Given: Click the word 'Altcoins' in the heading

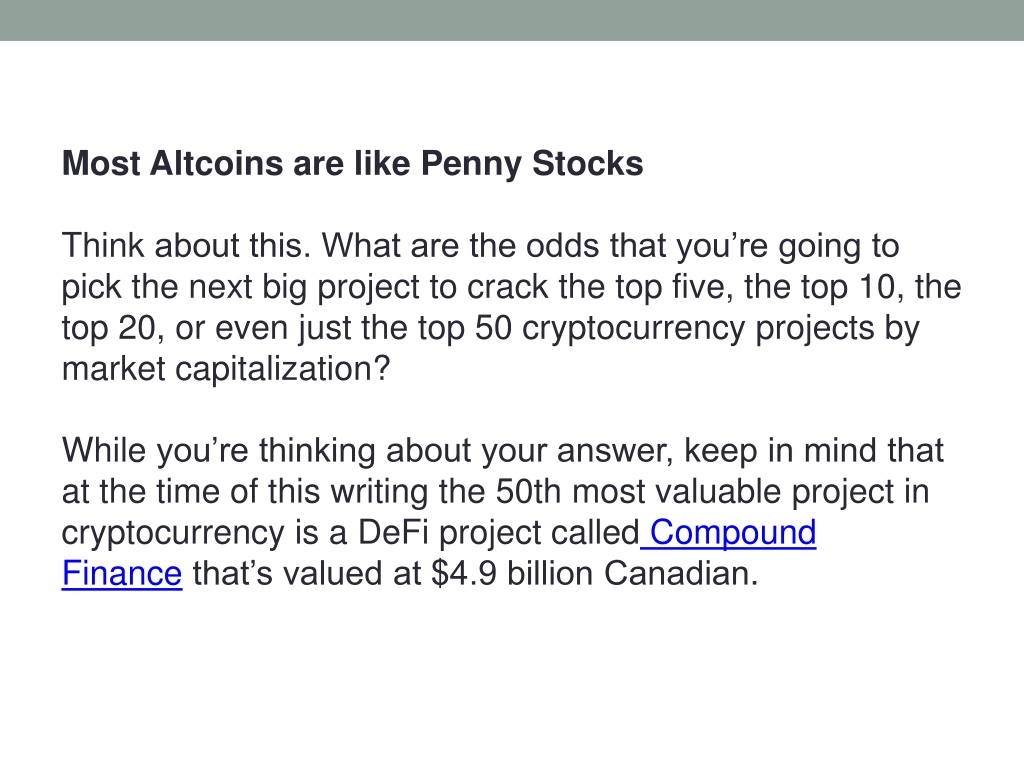Looking at the screenshot, I should pyautogui.click(x=216, y=163).
